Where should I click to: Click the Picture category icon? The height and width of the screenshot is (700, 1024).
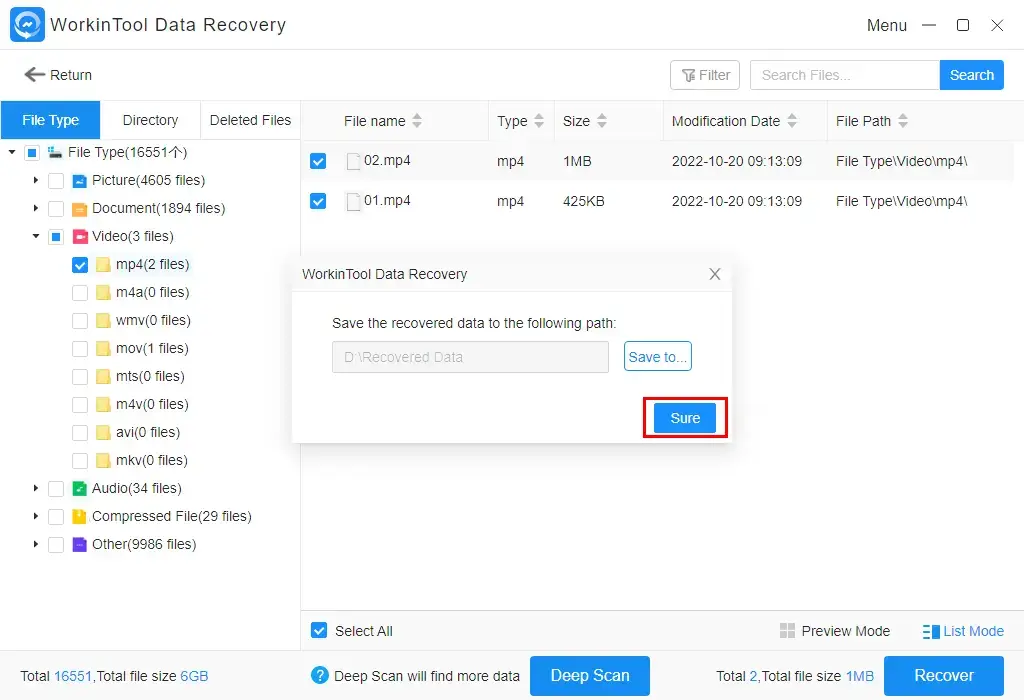pyautogui.click(x=79, y=181)
